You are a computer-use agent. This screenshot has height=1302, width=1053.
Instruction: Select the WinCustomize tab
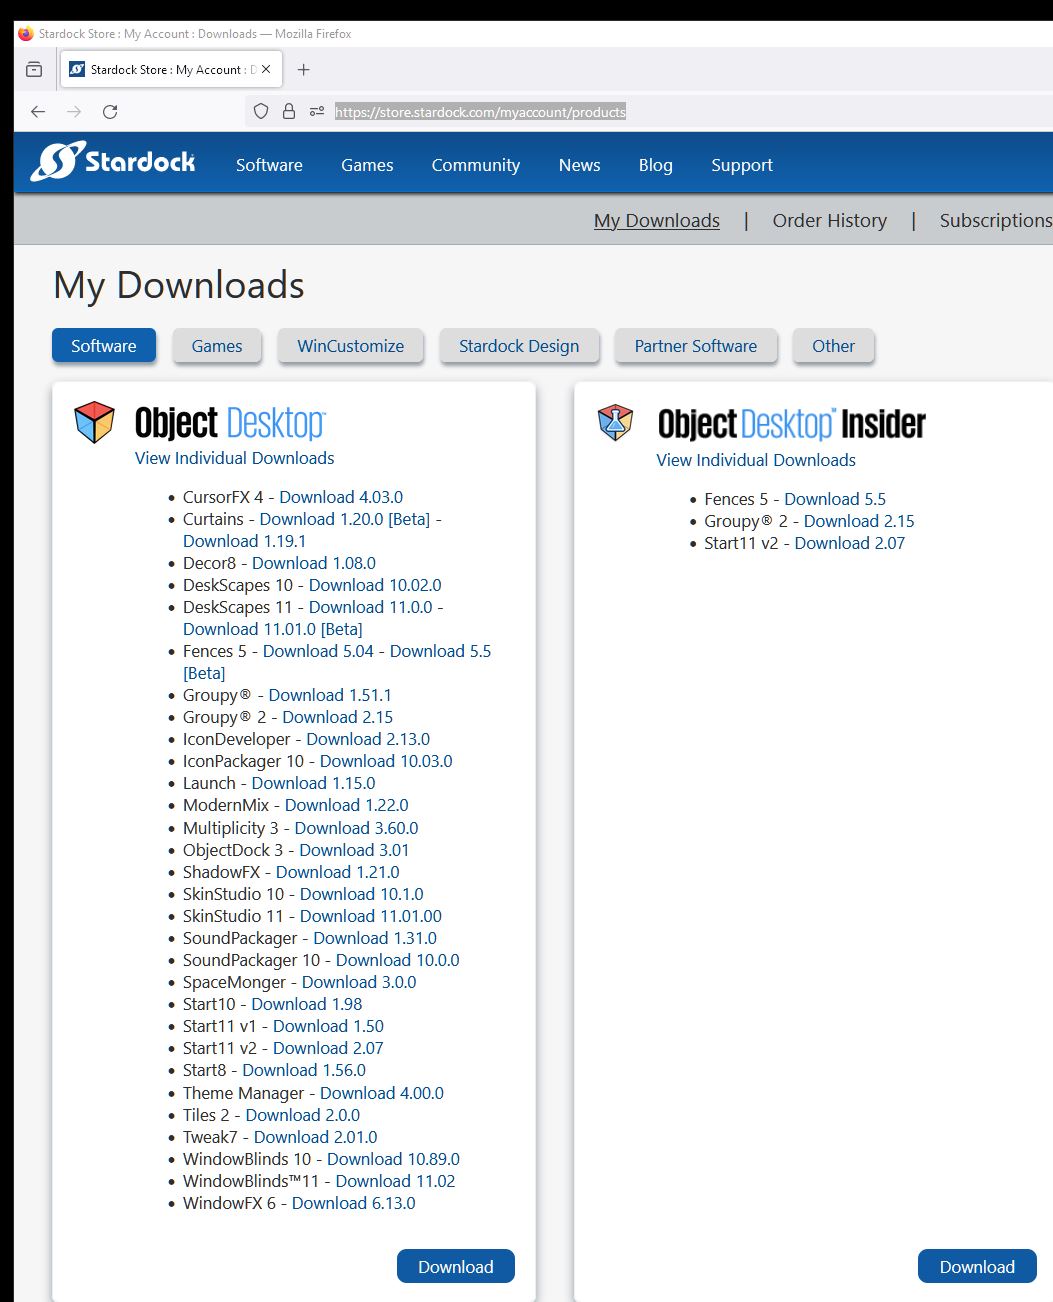click(350, 346)
